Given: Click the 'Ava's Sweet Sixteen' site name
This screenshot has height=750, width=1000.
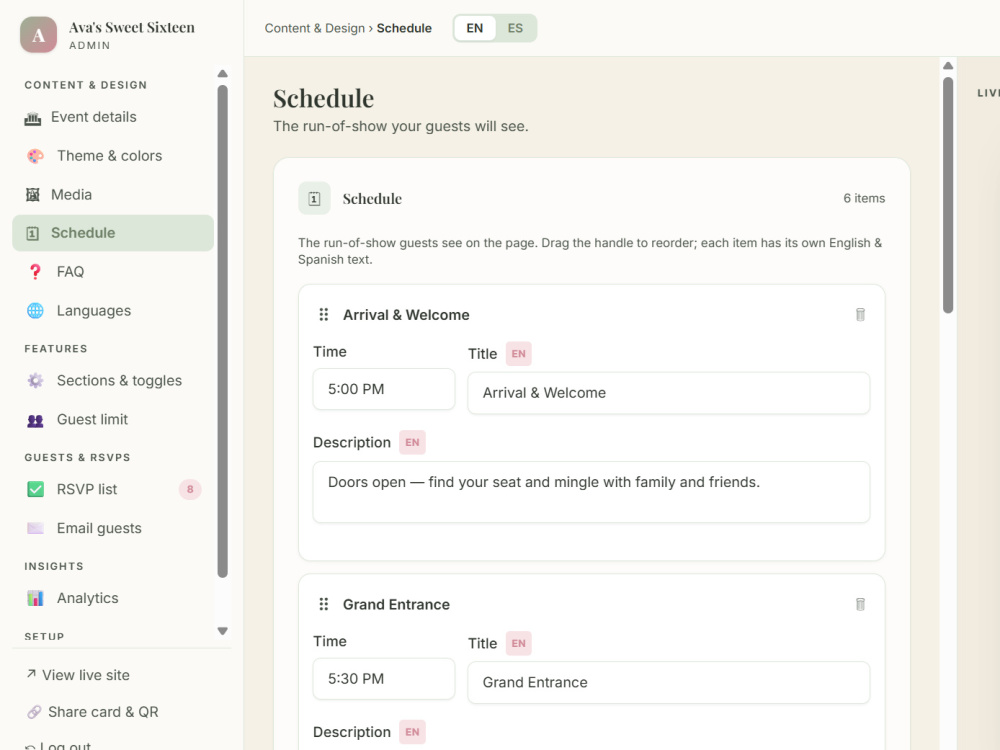Looking at the screenshot, I should click(x=132, y=27).
